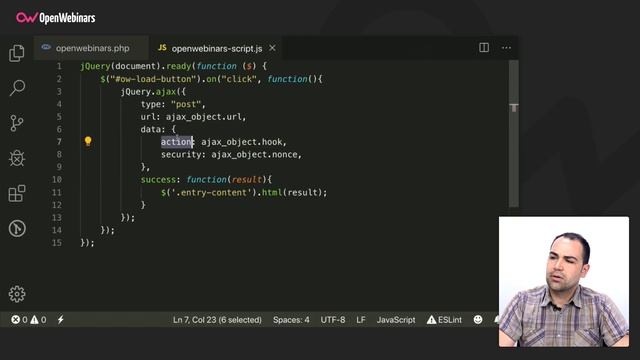Click the editor vertical scrollbar
The width and height of the screenshot is (640, 360).
coord(514,133)
